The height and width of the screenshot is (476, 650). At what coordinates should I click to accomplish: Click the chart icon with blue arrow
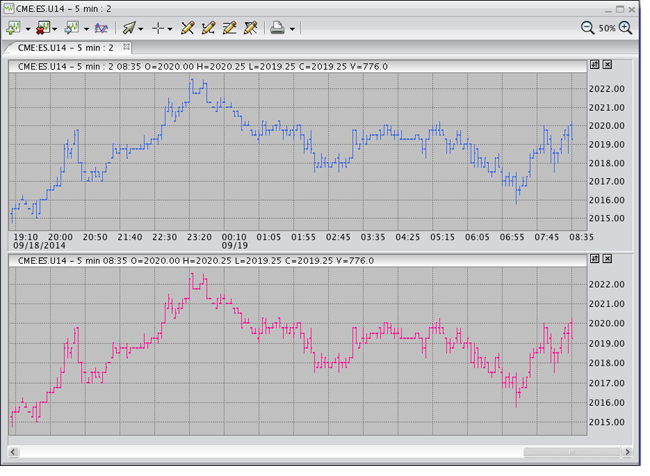[x=72, y=28]
